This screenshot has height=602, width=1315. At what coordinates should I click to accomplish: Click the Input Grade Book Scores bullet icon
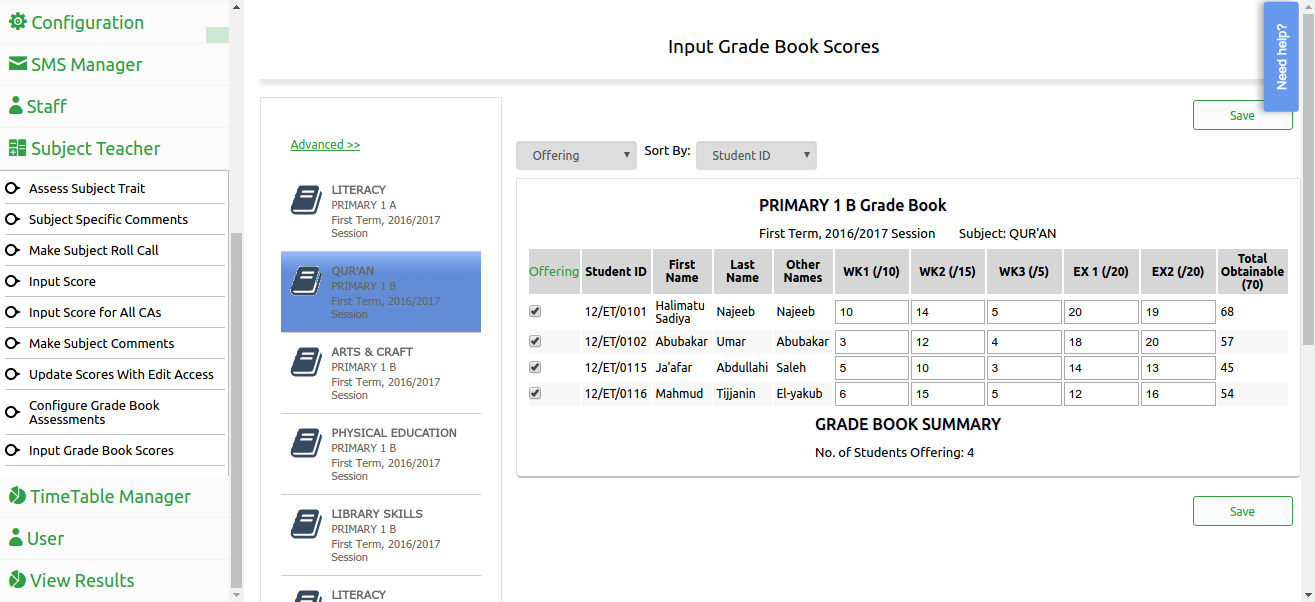pos(13,450)
